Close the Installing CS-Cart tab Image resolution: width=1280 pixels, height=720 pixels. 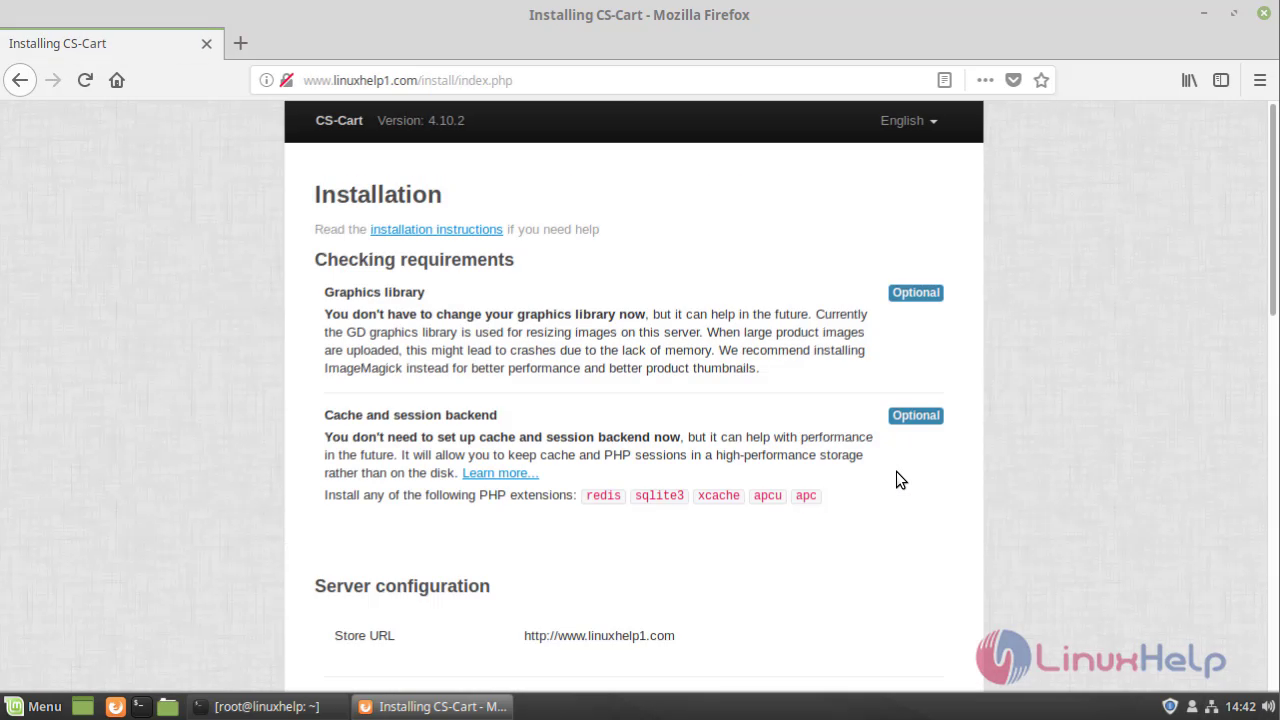(207, 44)
